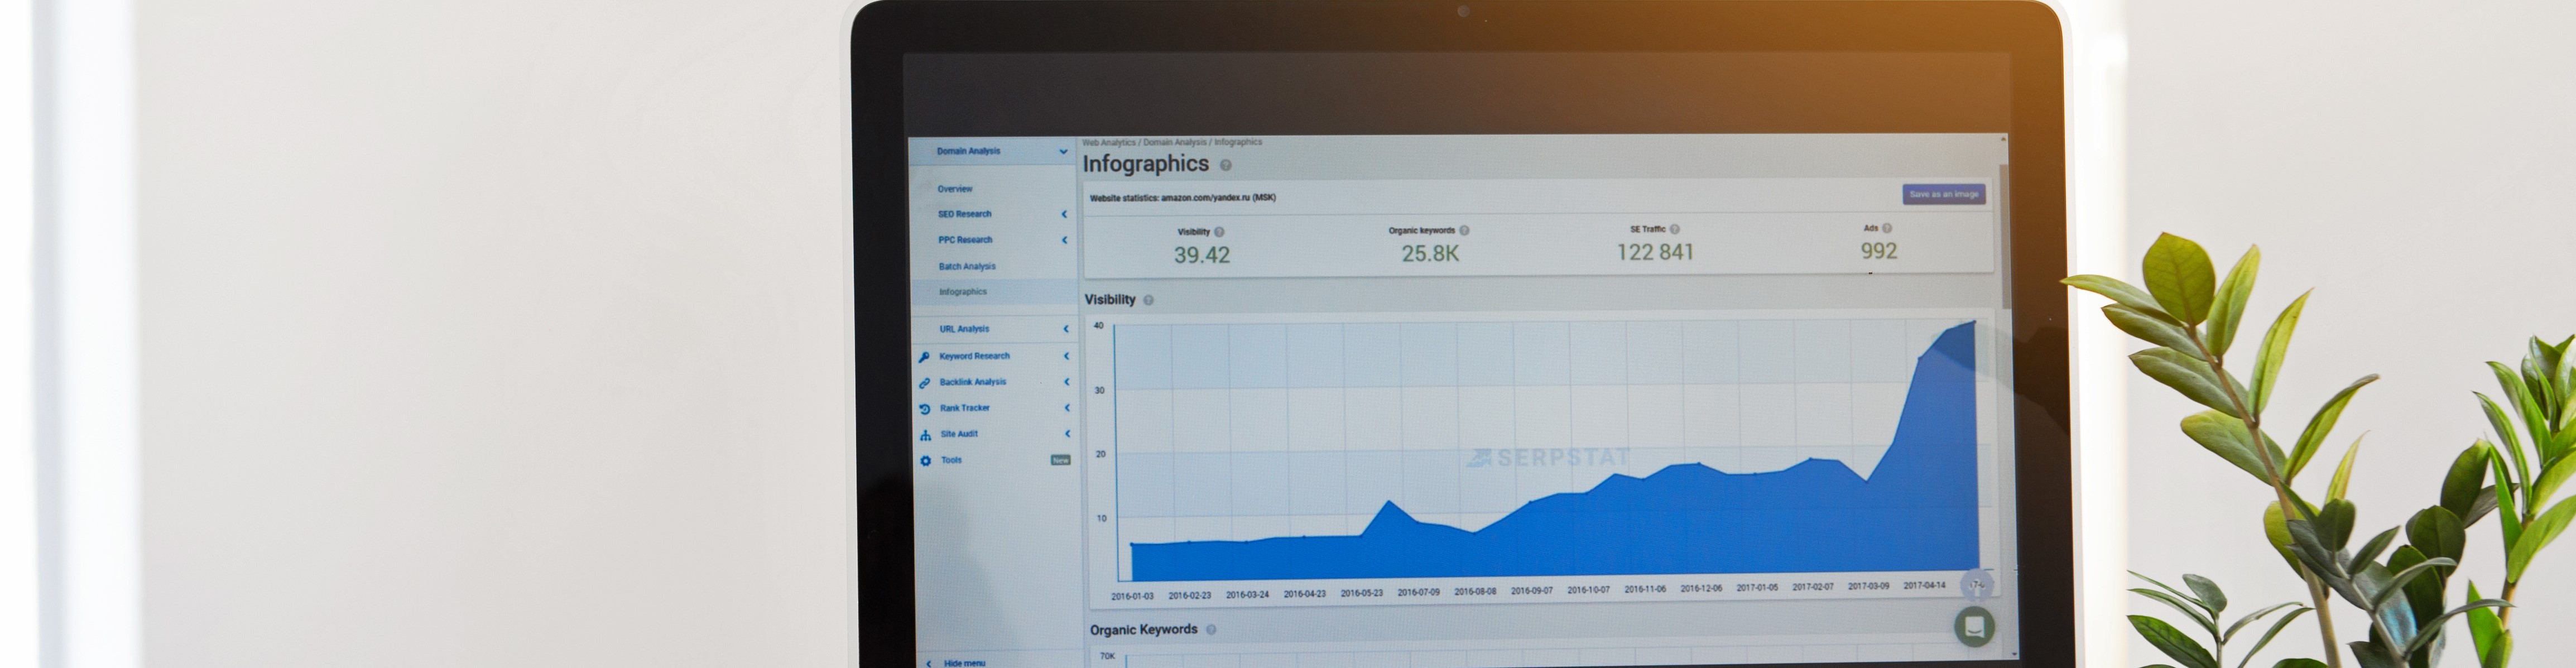Expand the SEO Research submenu arrow
The image size is (2576, 668).
tap(1064, 214)
